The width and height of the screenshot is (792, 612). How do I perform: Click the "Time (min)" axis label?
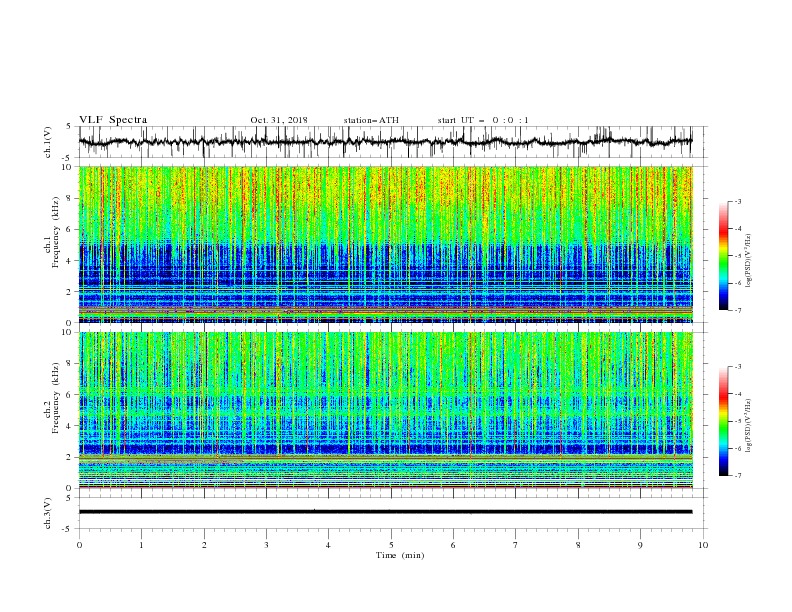[x=400, y=555]
